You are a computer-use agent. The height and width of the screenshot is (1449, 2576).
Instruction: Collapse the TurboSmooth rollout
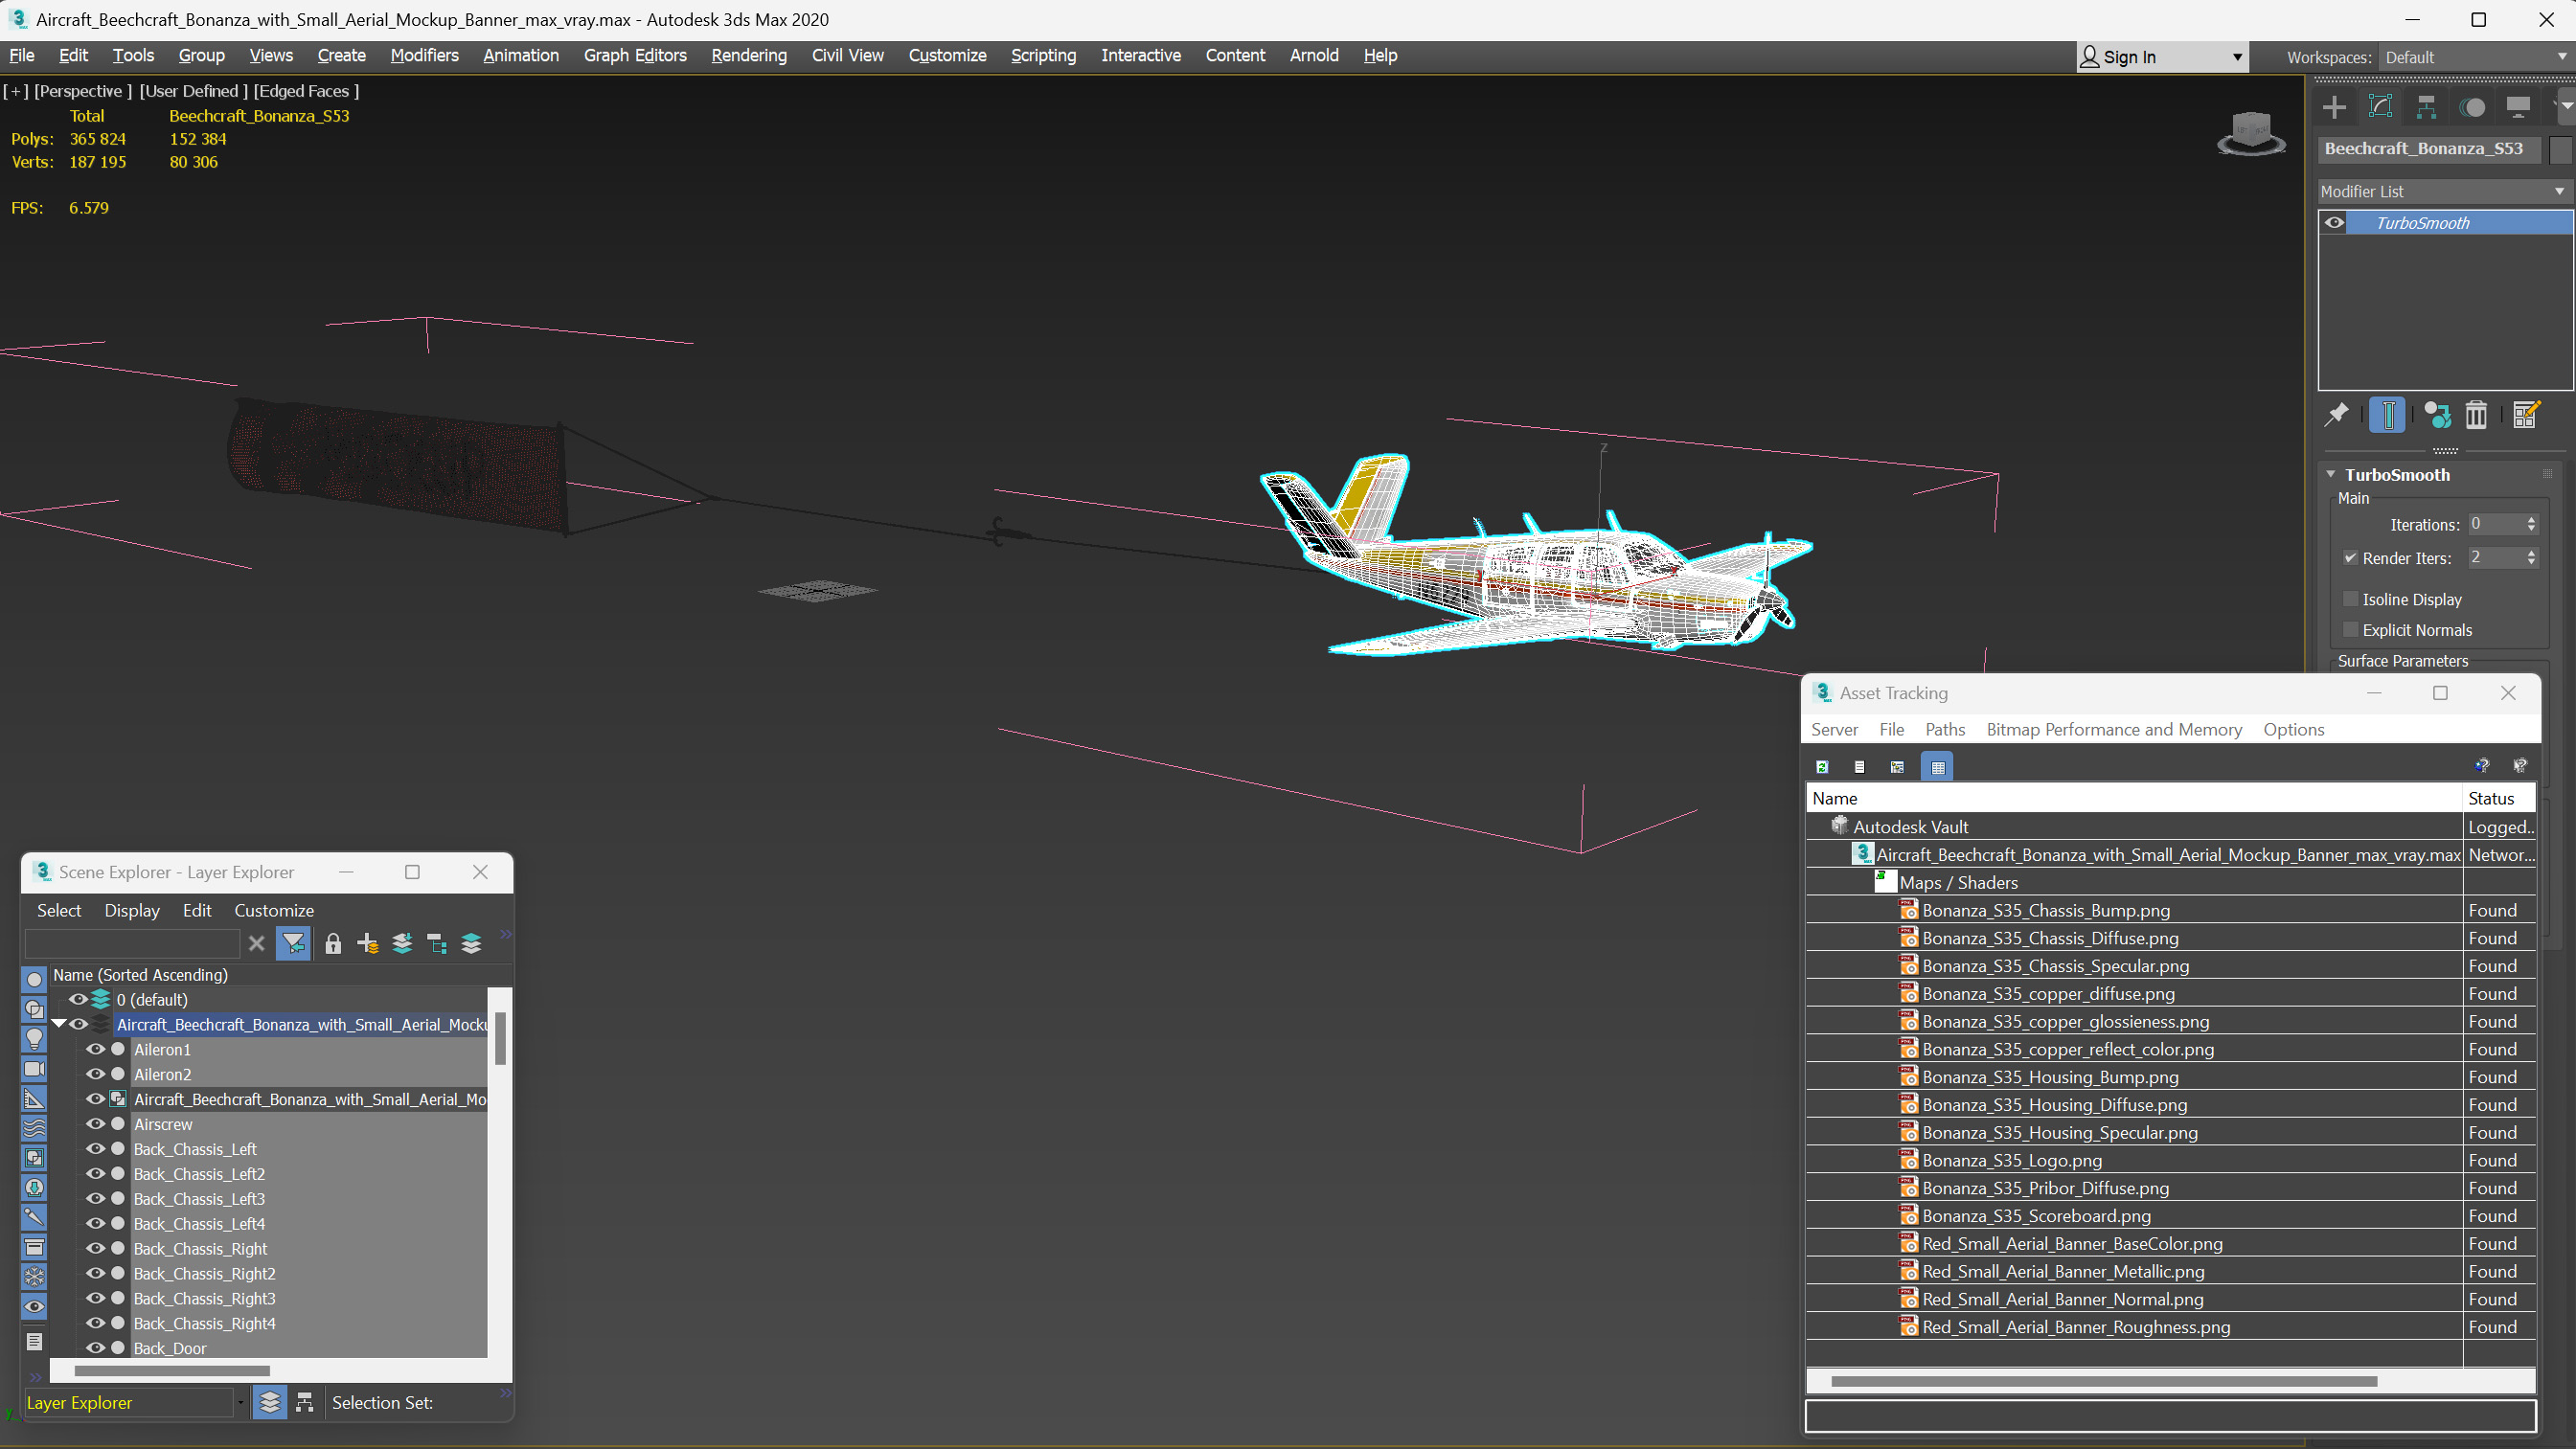(2331, 475)
